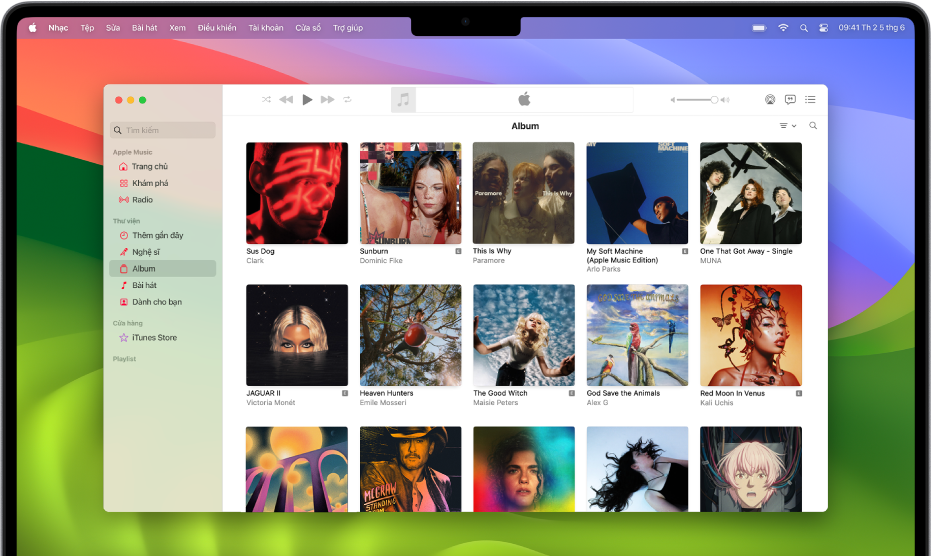Click the Dành cho bạn person icon
Viewport: 931px width, 556px height.
(124, 302)
